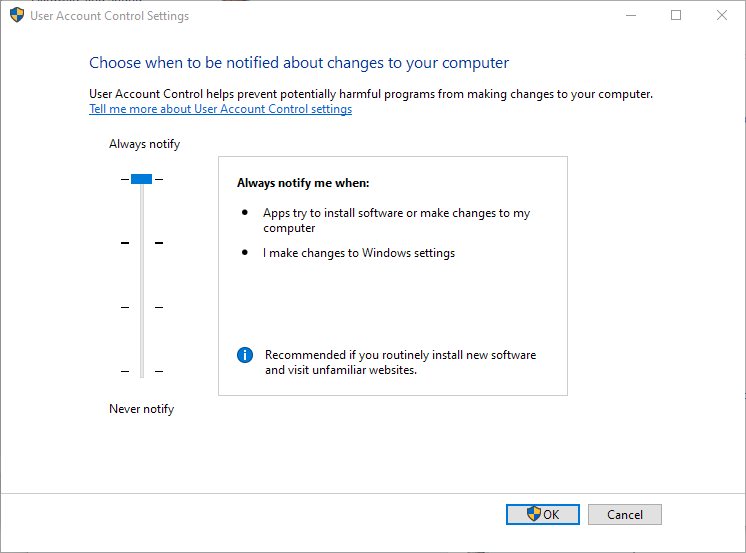The image size is (746, 553).
Task: Click the UAC shield icon in title bar
Action: [17, 15]
